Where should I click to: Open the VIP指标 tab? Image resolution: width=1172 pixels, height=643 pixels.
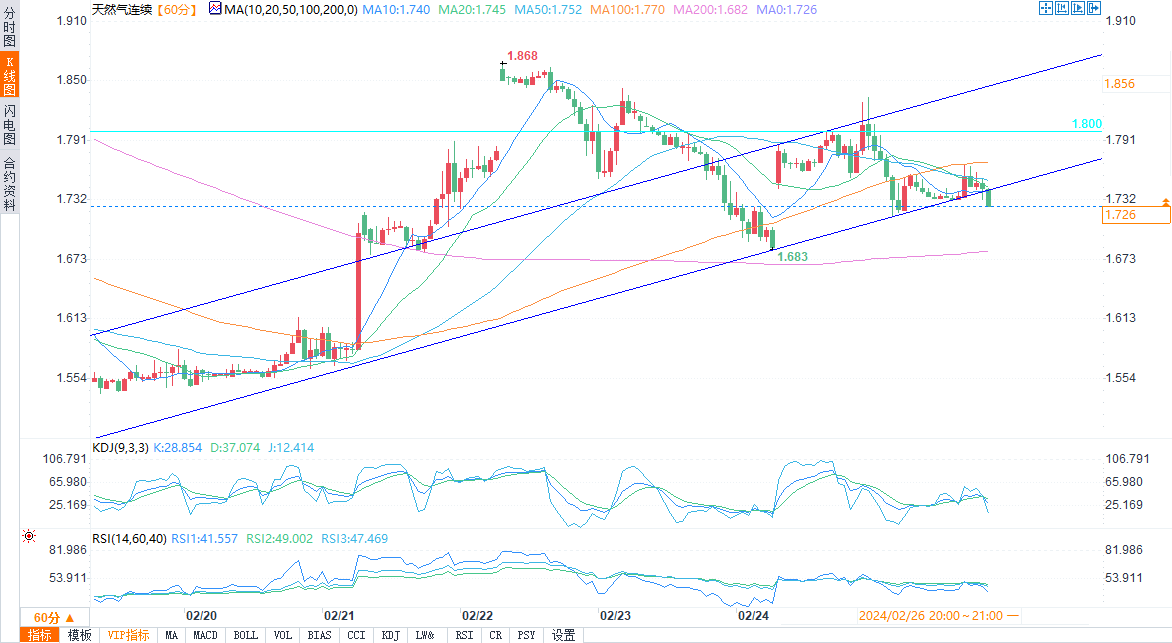click(128, 636)
